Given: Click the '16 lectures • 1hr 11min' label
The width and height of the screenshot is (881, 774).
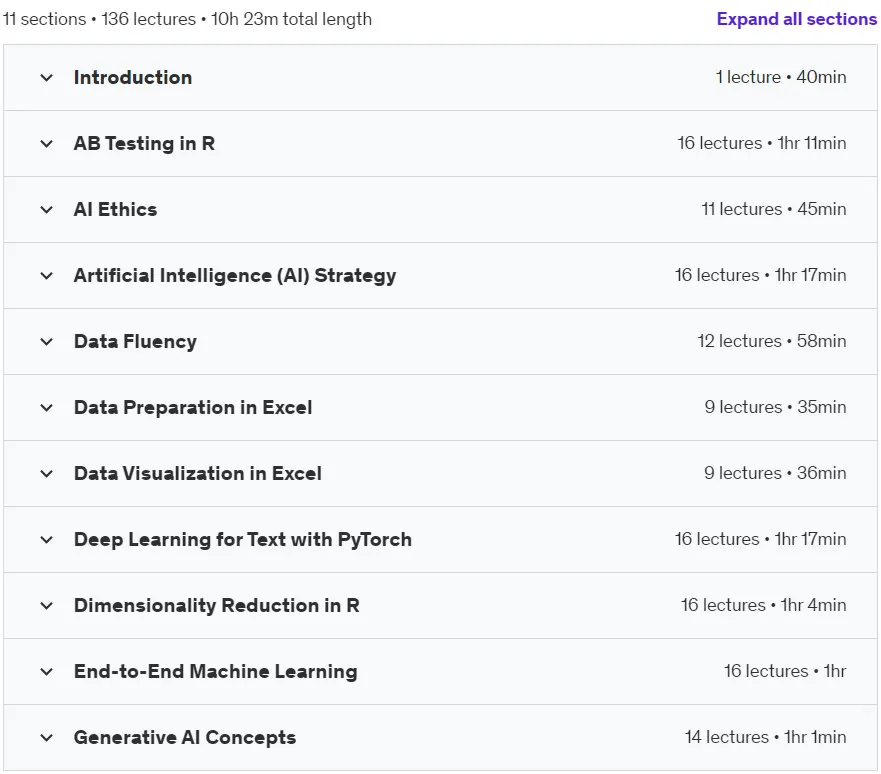Looking at the screenshot, I should (x=761, y=143).
